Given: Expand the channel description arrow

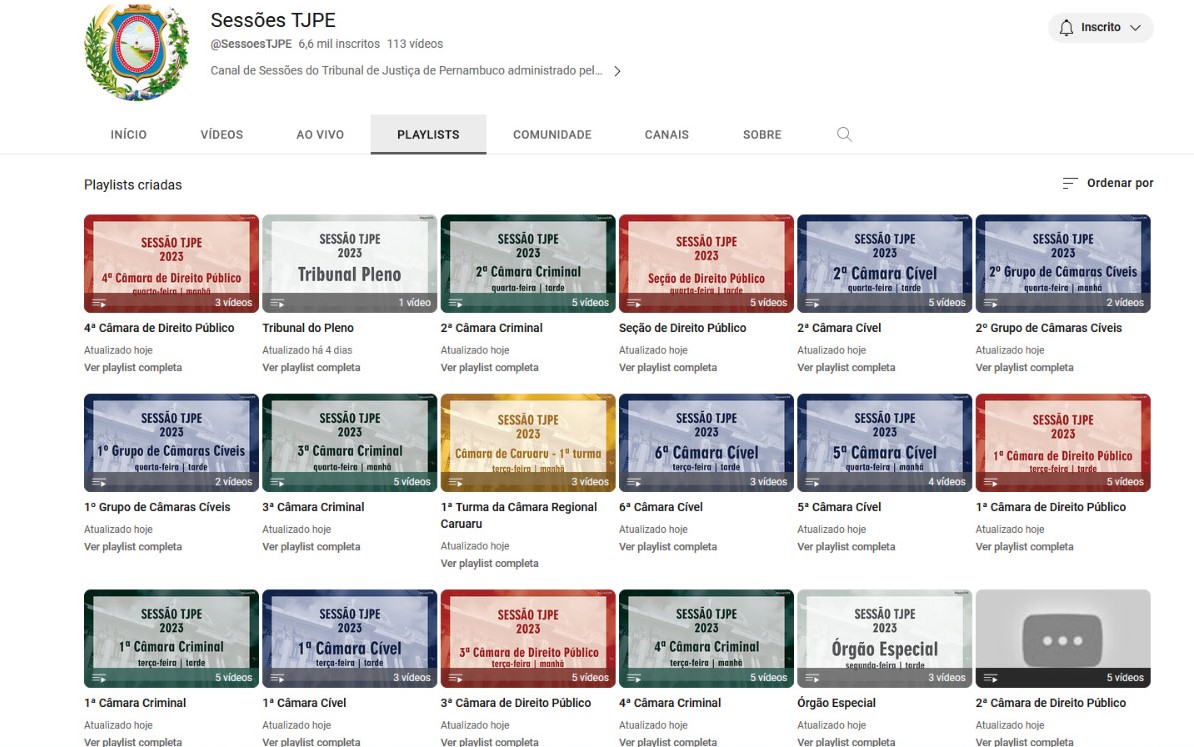Looking at the screenshot, I should pyautogui.click(x=618, y=71).
